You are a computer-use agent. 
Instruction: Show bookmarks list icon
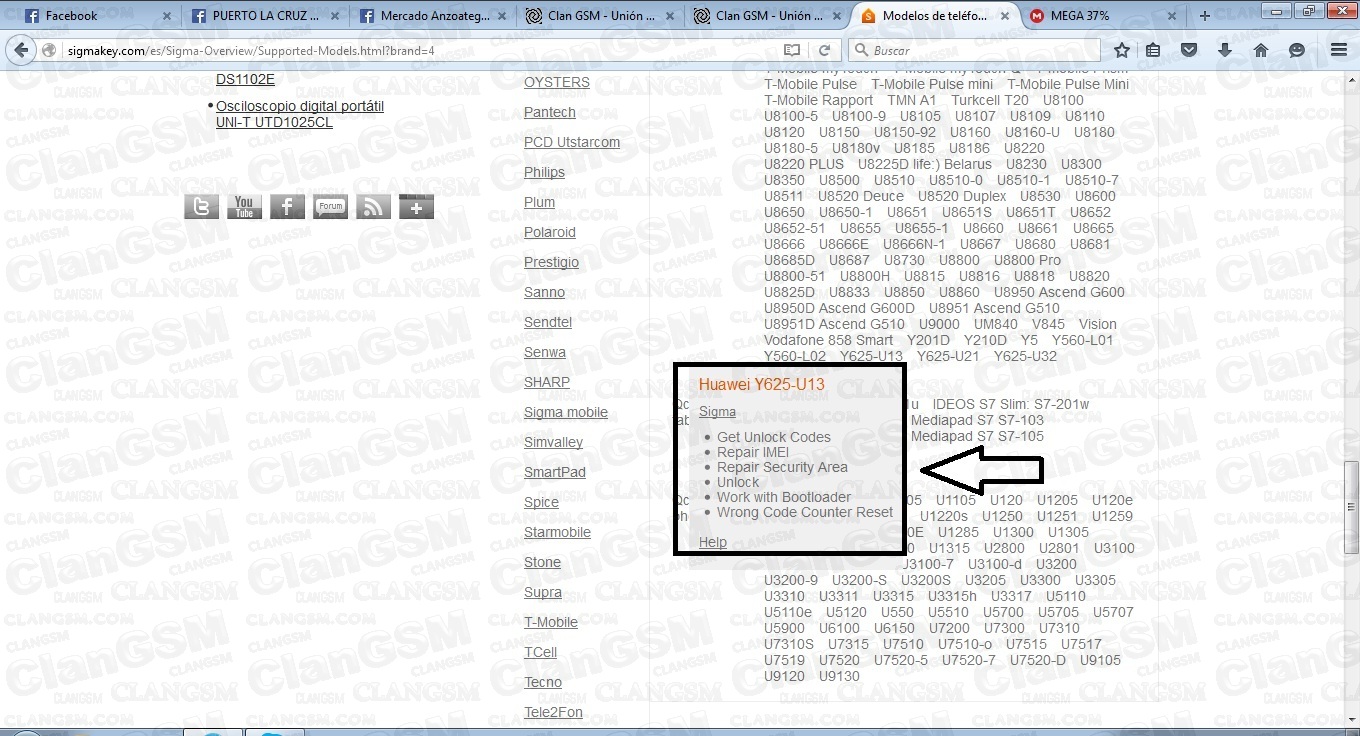click(x=1154, y=50)
